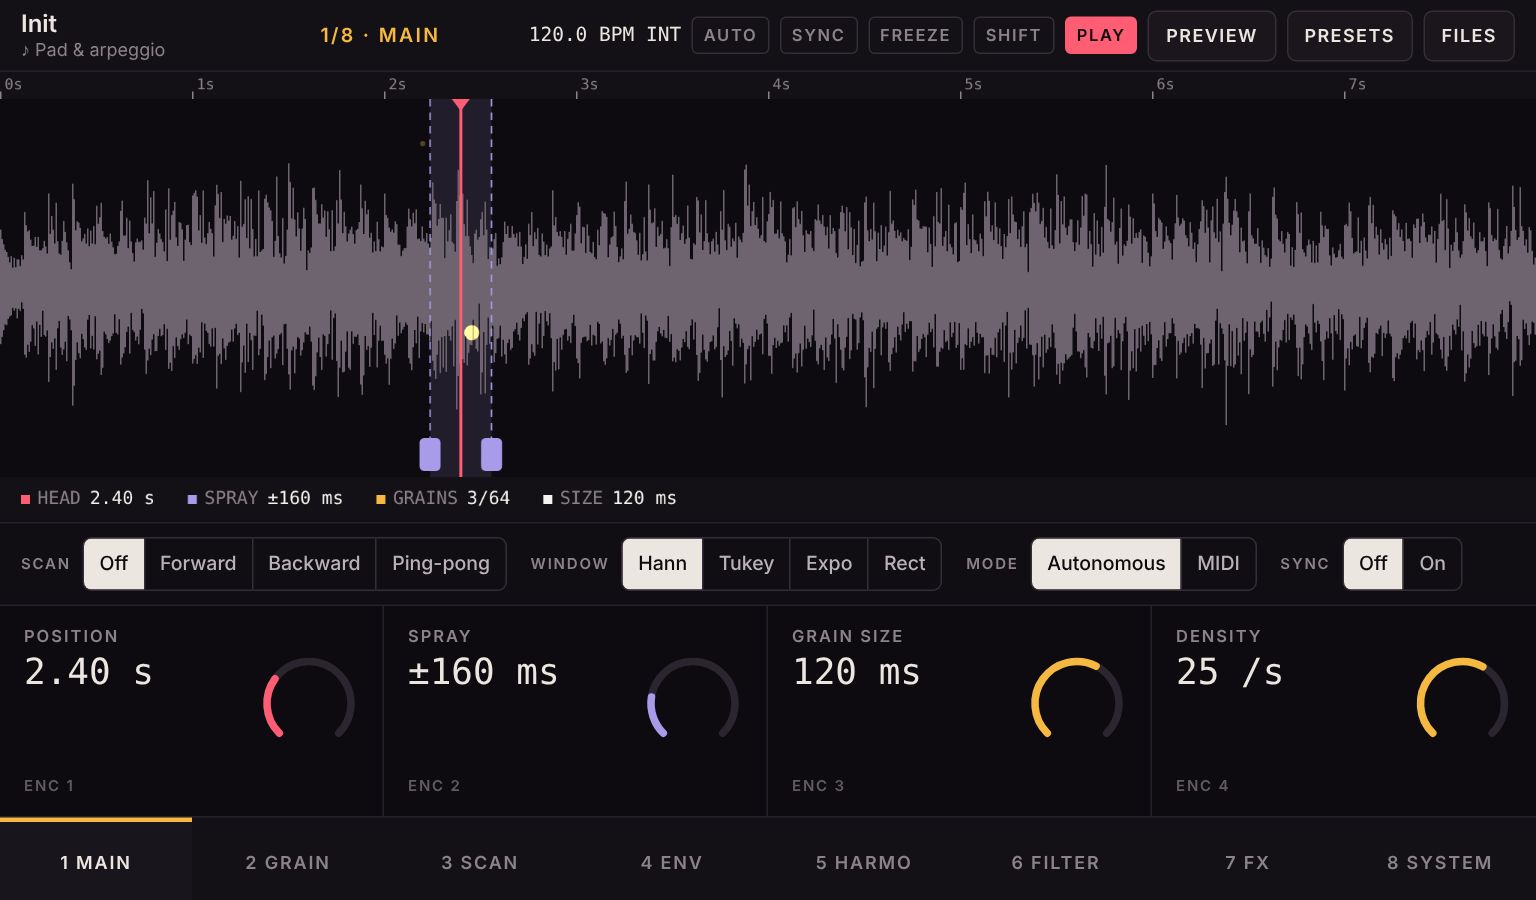This screenshot has height=900, width=1536.
Task: Turn sync Off in the option row
Action: point(1373,564)
